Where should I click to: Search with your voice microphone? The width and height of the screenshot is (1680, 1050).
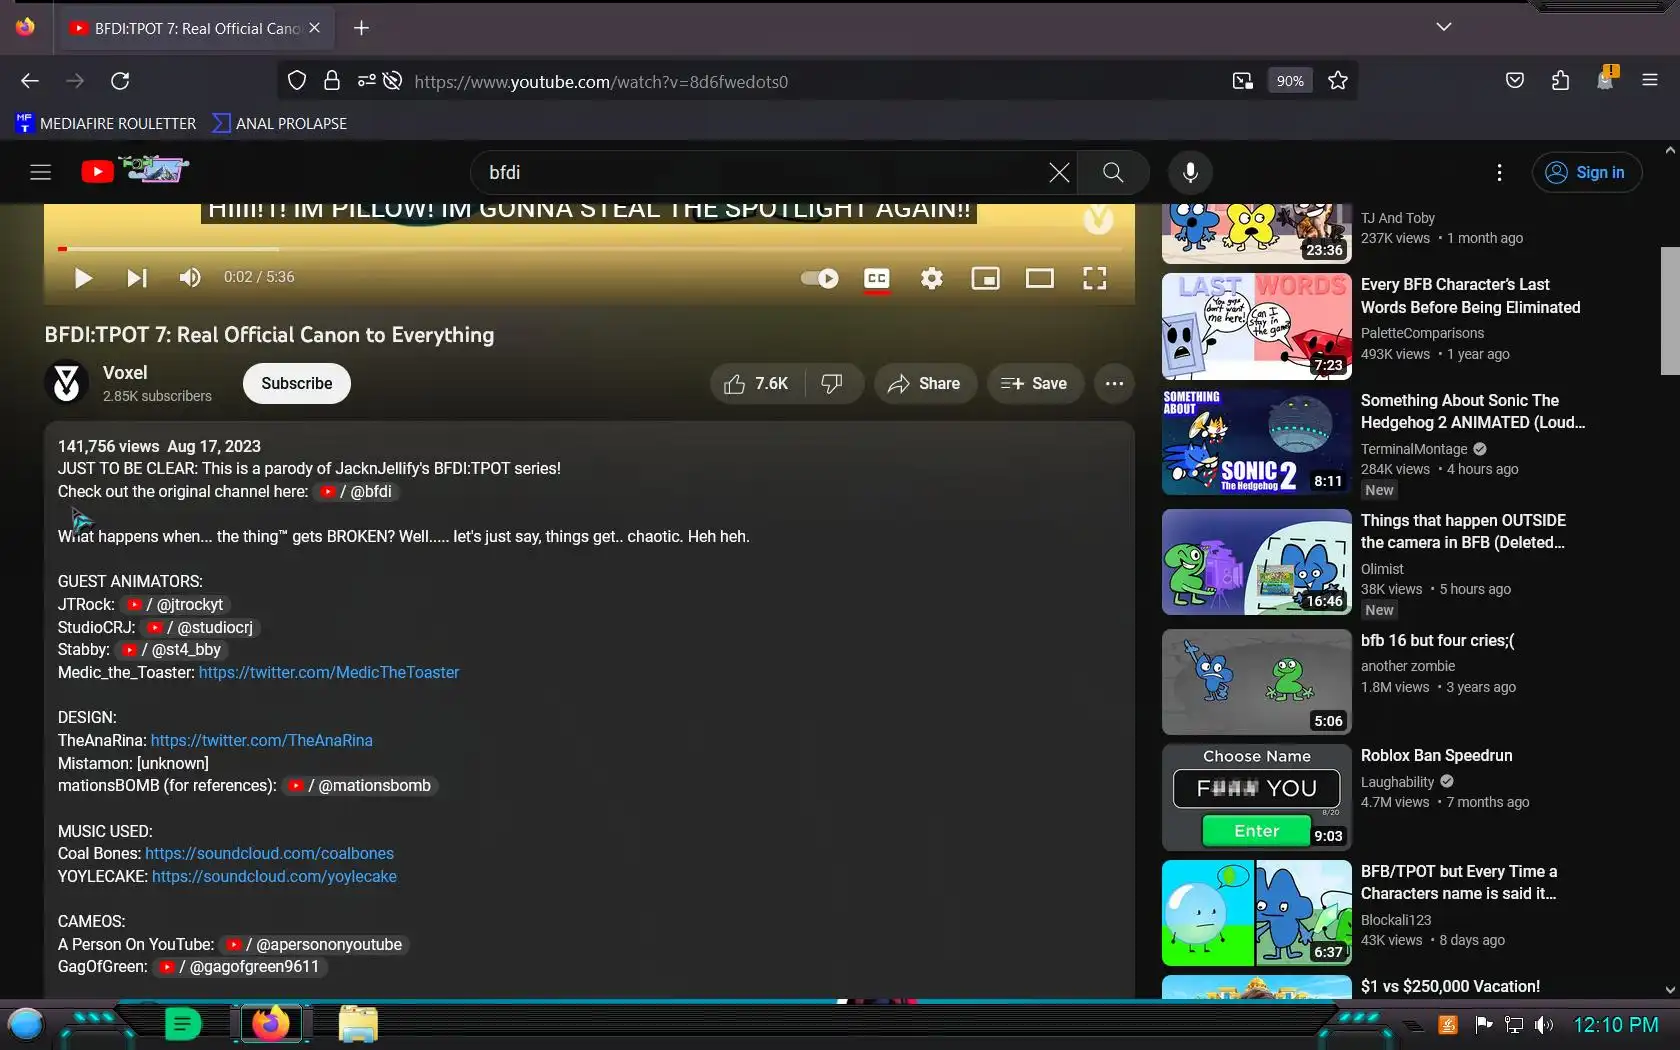[1190, 172]
